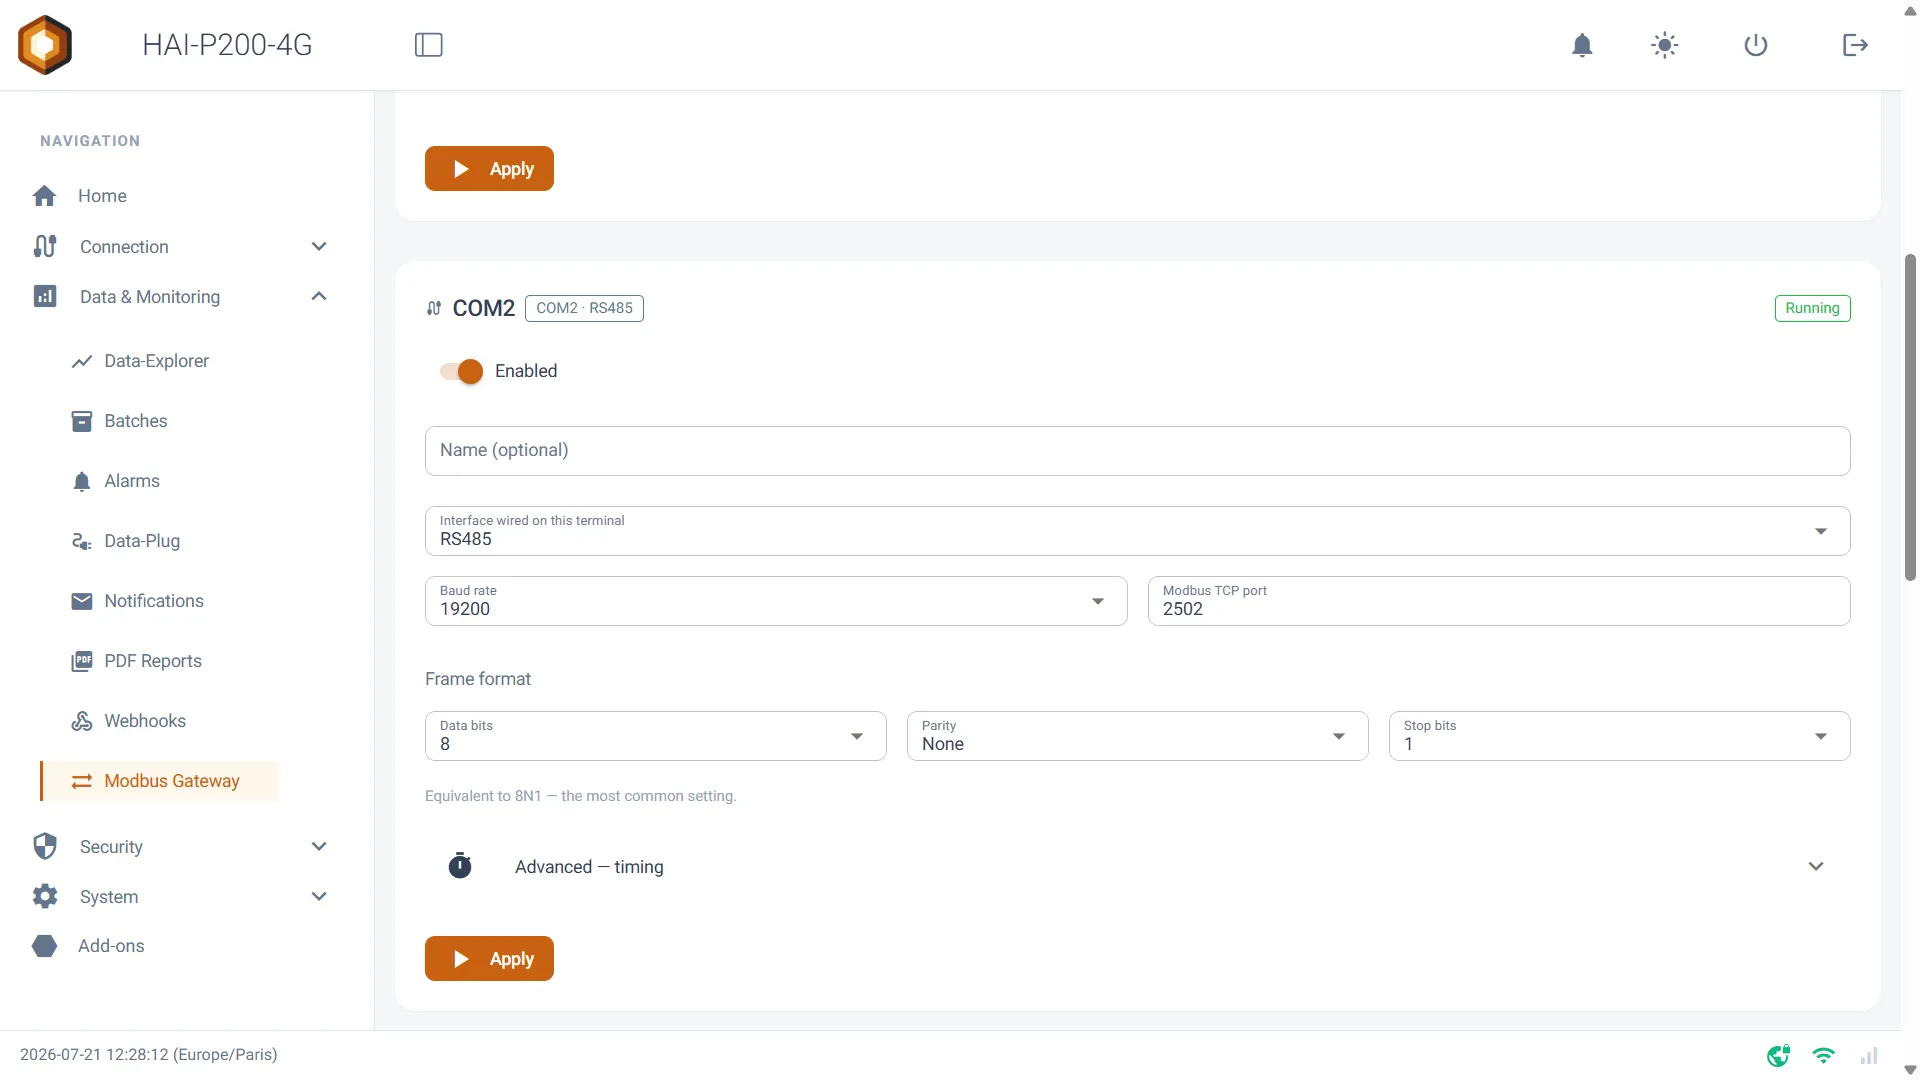1920x1080 pixels.
Task: Expand the Advanced — timing section
Action: (x=1138, y=867)
